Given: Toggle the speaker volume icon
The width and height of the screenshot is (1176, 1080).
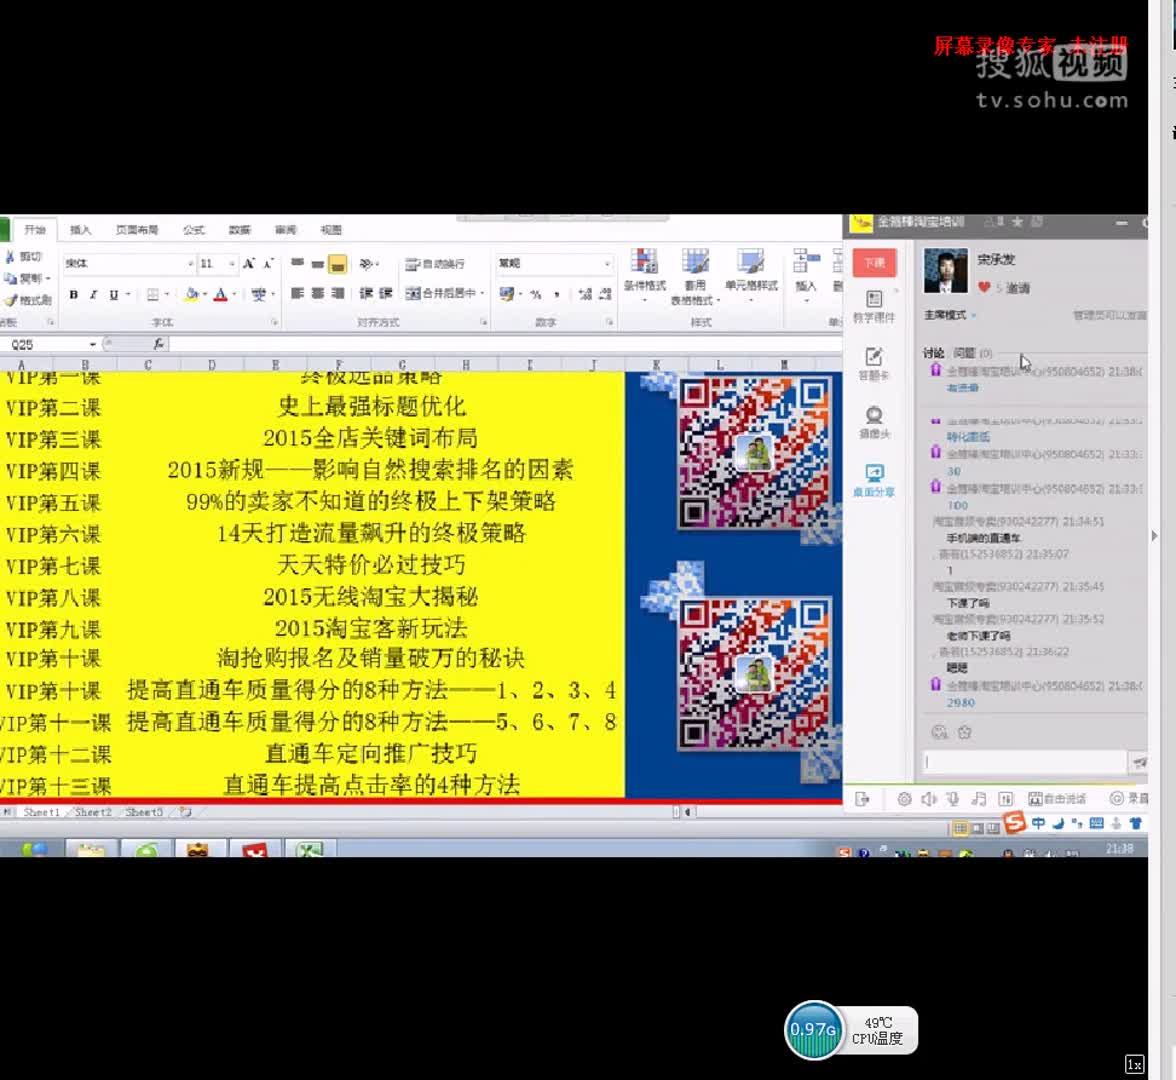Looking at the screenshot, I should click(928, 799).
